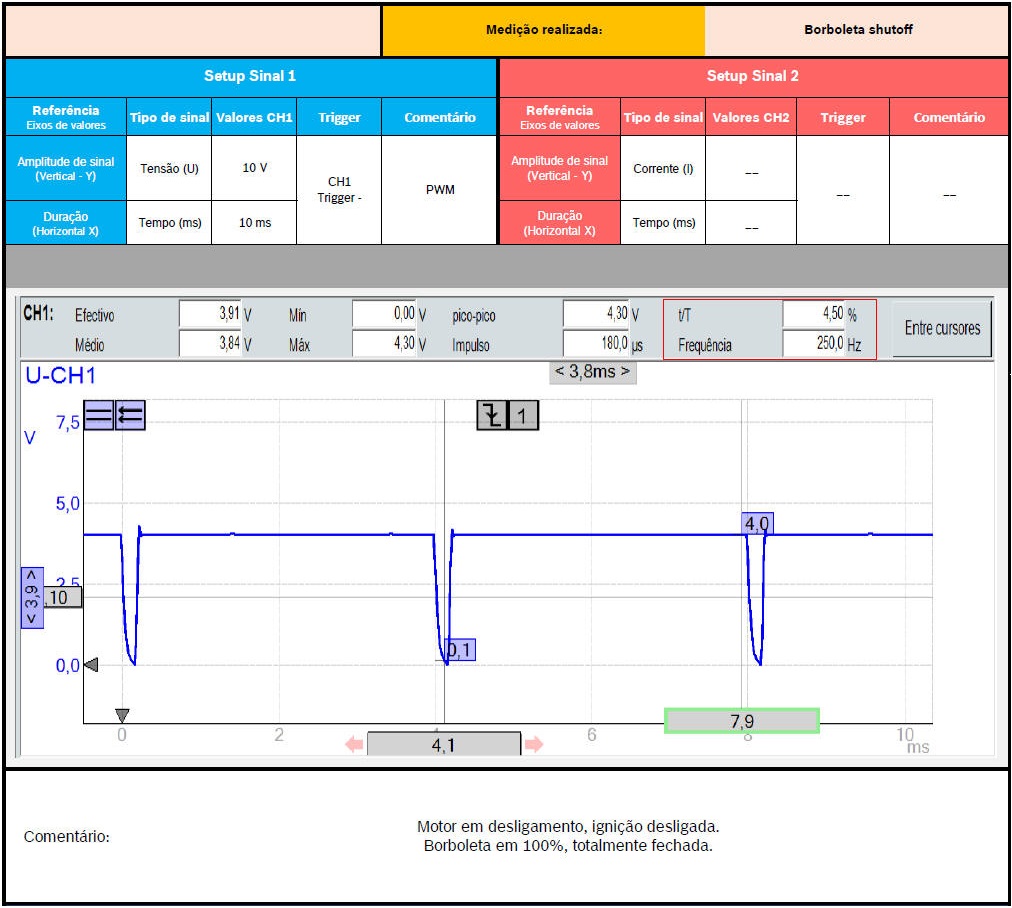
Task: Click the left-arrow lines icon on graph
Action: click(130, 415)
